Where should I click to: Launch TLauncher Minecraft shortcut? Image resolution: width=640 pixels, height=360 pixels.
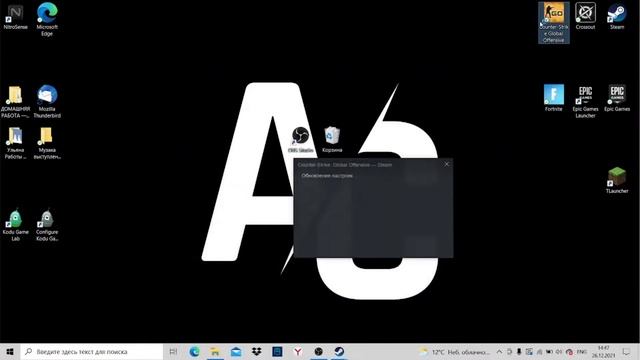click(617, 180)
